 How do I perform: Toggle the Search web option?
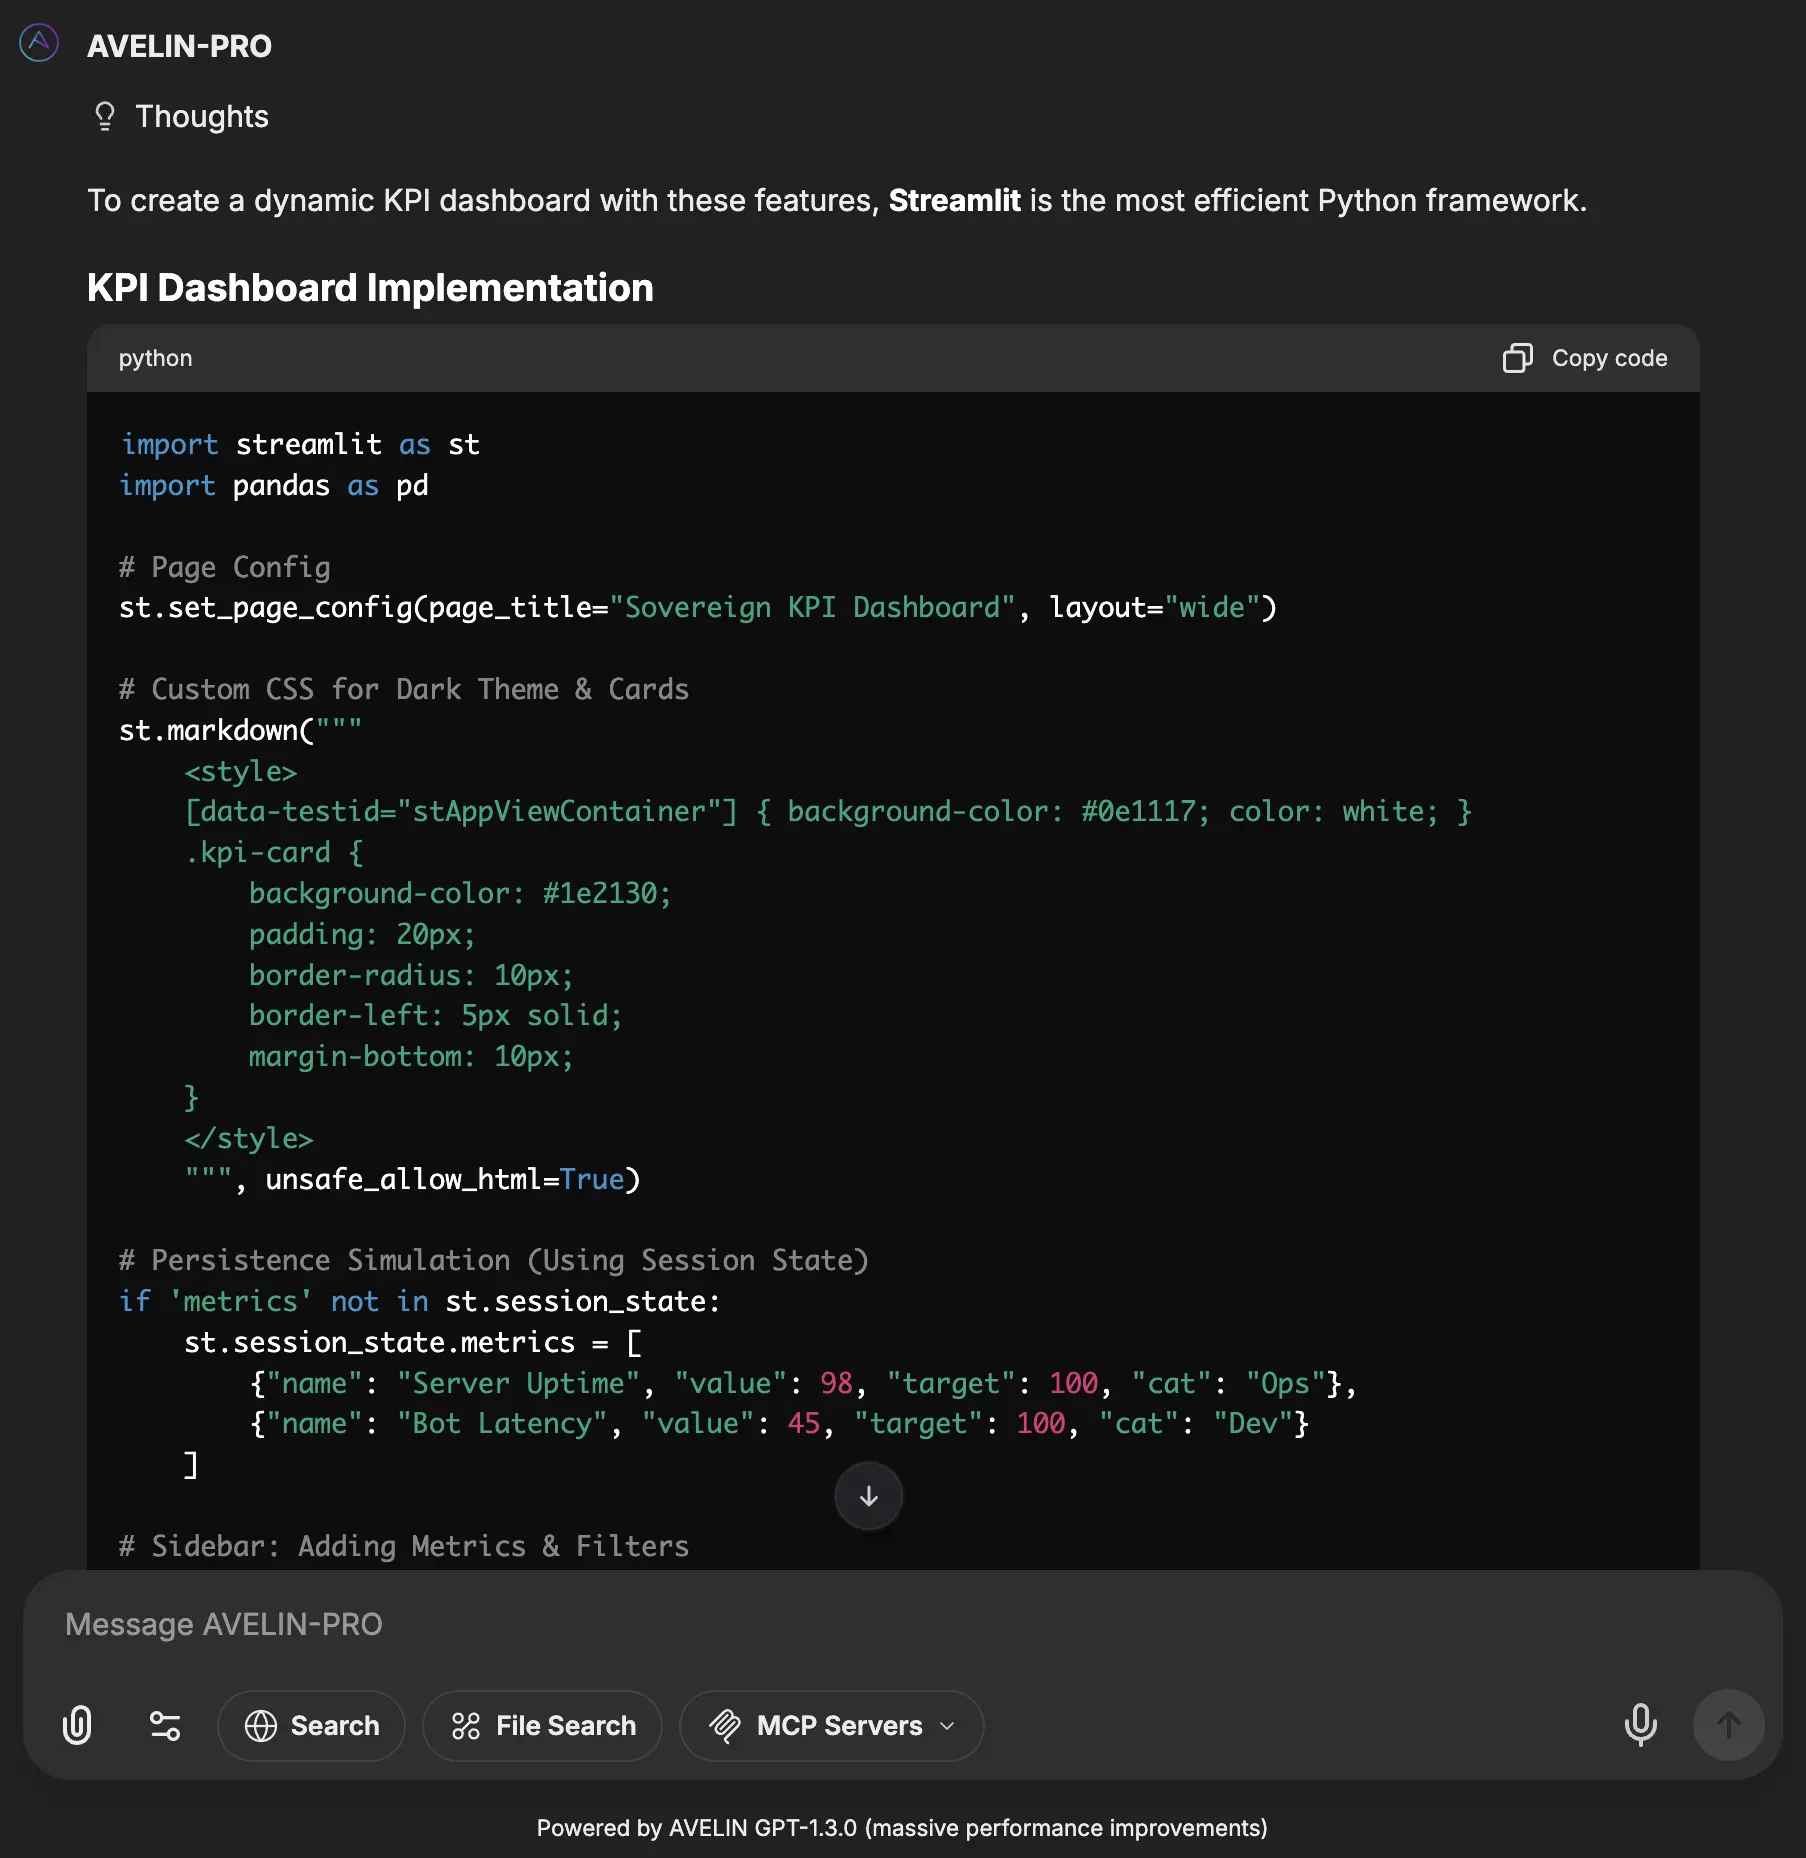click(311, 1725)
